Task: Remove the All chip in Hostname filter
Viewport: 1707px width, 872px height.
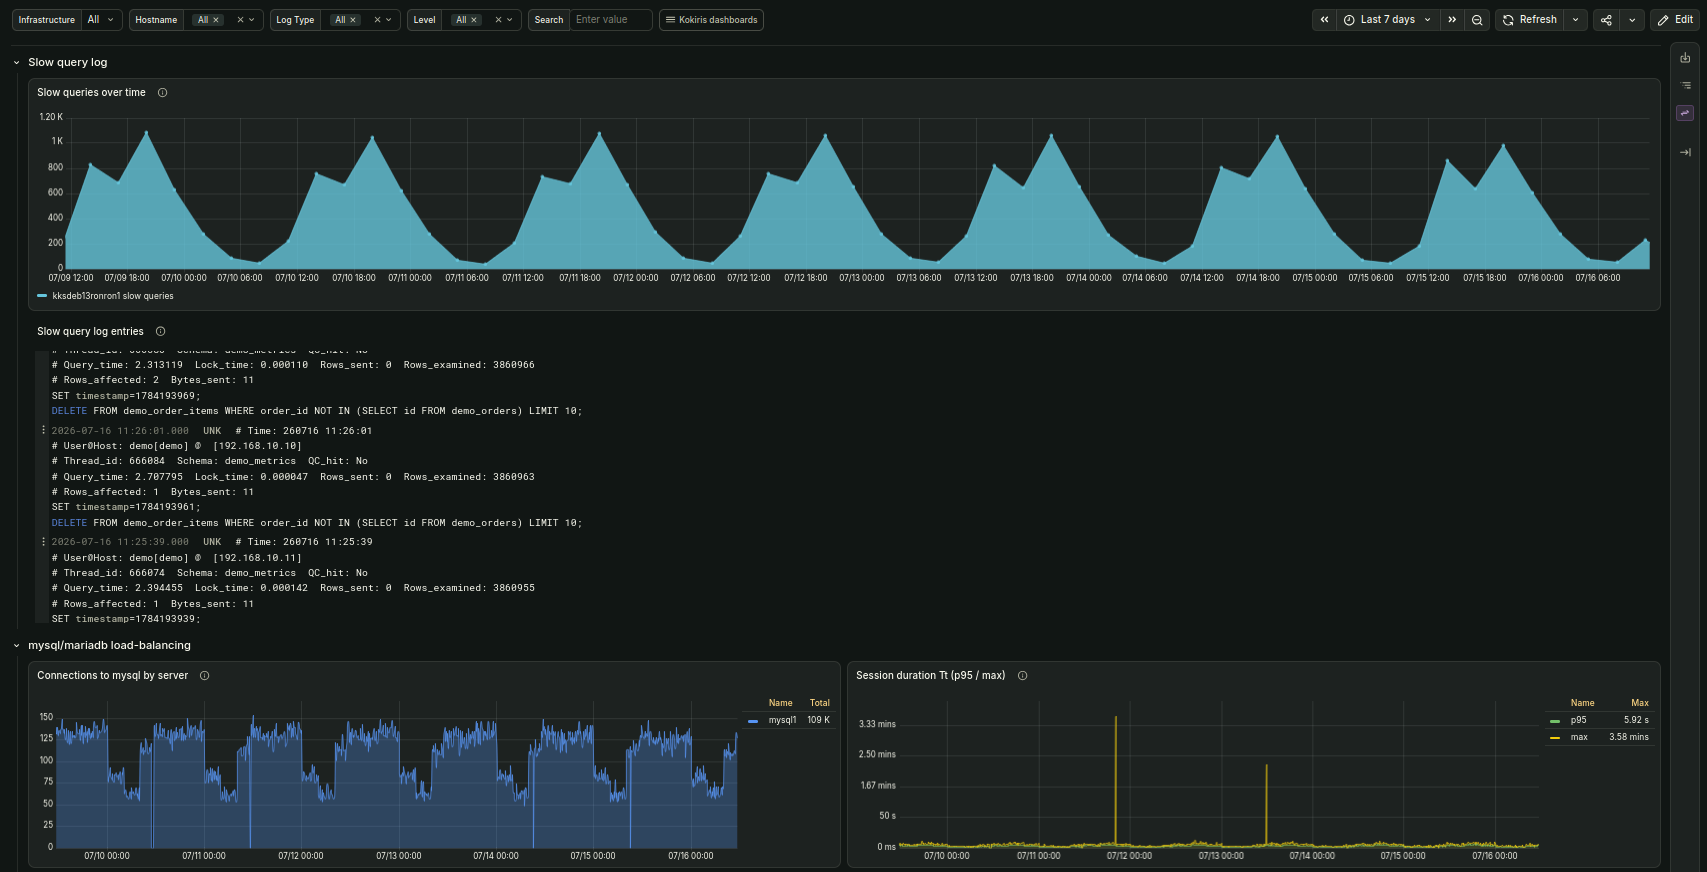Action: 216,20
